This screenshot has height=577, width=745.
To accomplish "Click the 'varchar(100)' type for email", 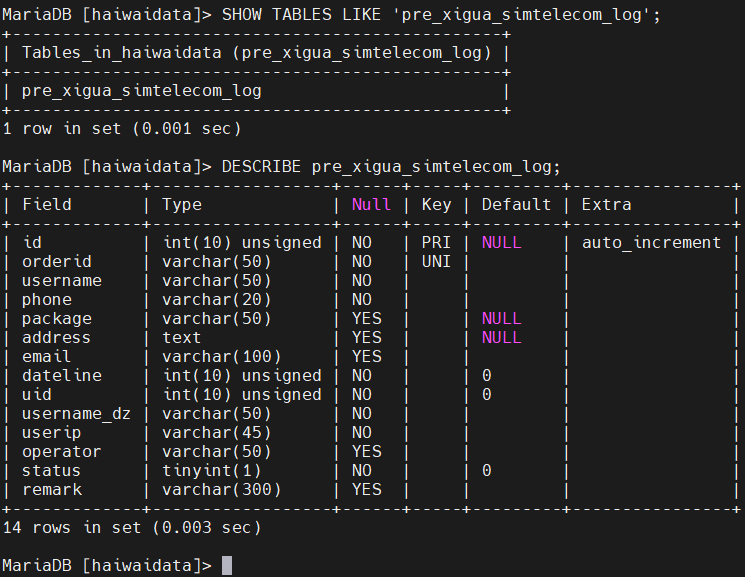I will pyautogui.click(x=221, y=356).
